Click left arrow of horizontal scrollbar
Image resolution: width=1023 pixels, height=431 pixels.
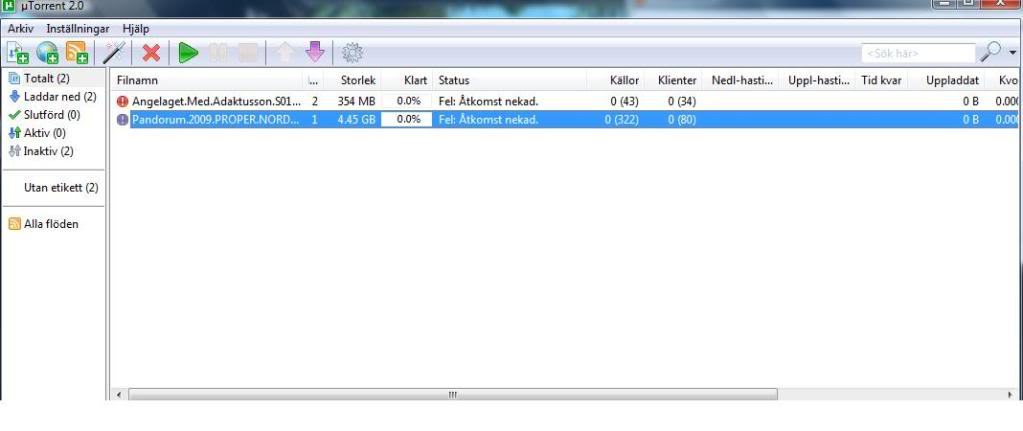119,394
